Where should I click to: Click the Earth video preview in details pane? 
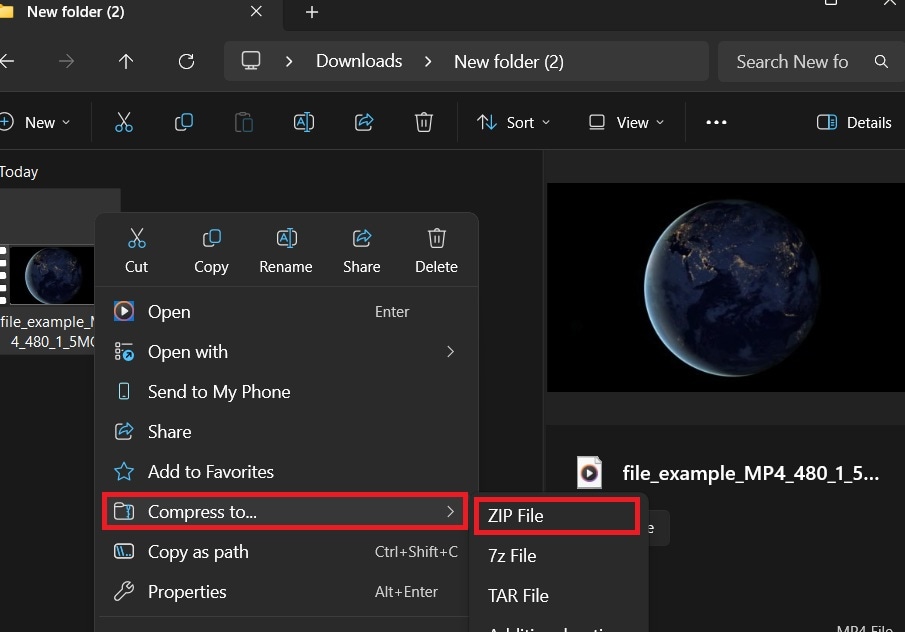[726, 287]
